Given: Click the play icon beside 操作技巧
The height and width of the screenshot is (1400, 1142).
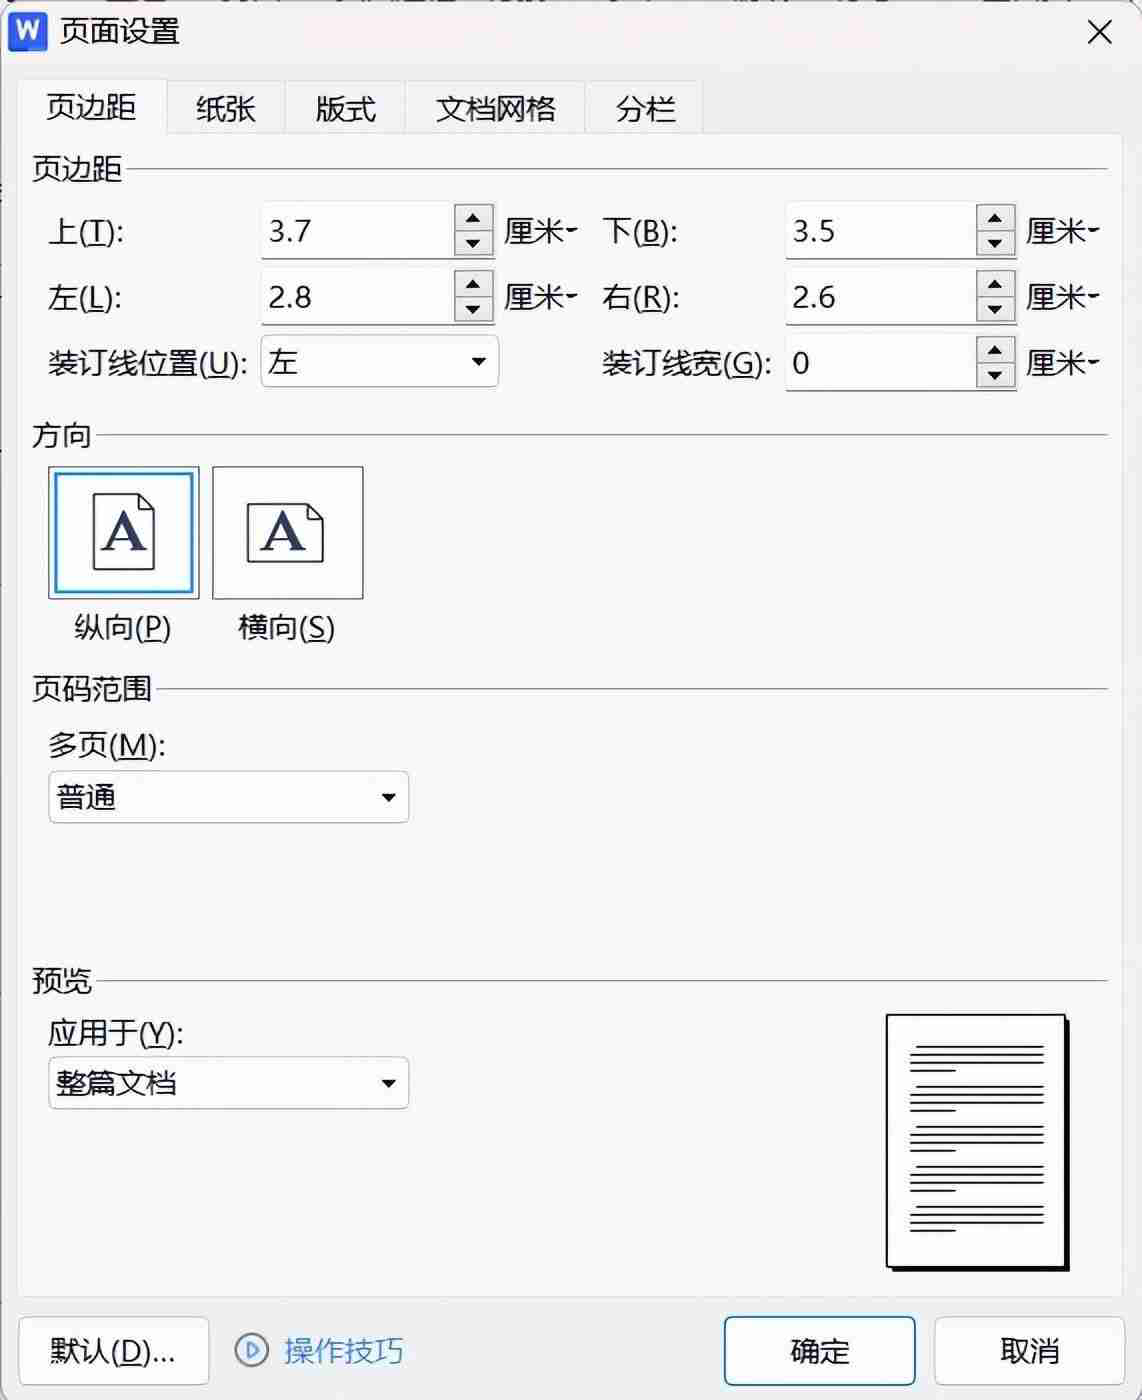Looking at the screenshot, I should coord(252,1350).
